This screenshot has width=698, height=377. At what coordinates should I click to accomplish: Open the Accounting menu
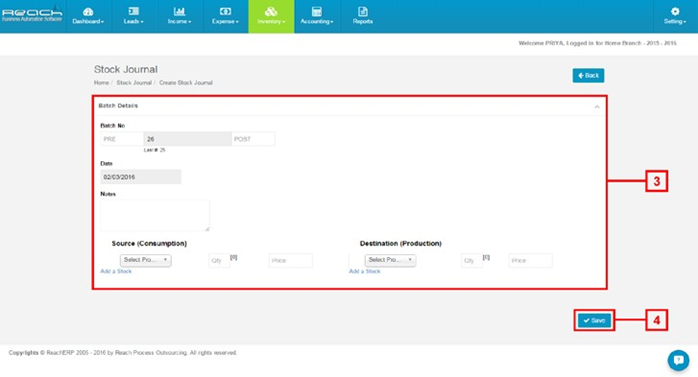click(x=317, y=16)
